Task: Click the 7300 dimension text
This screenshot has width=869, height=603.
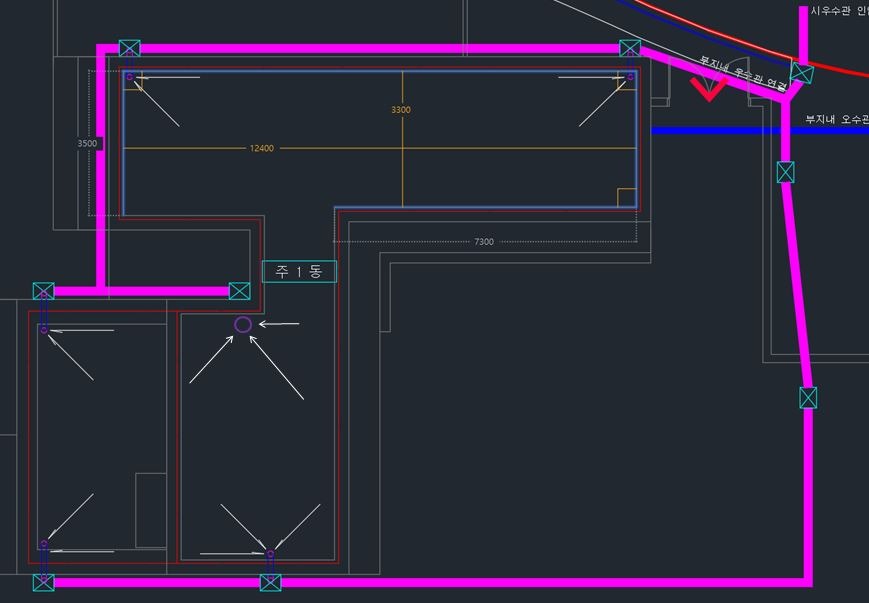Action: pos(483,242)
